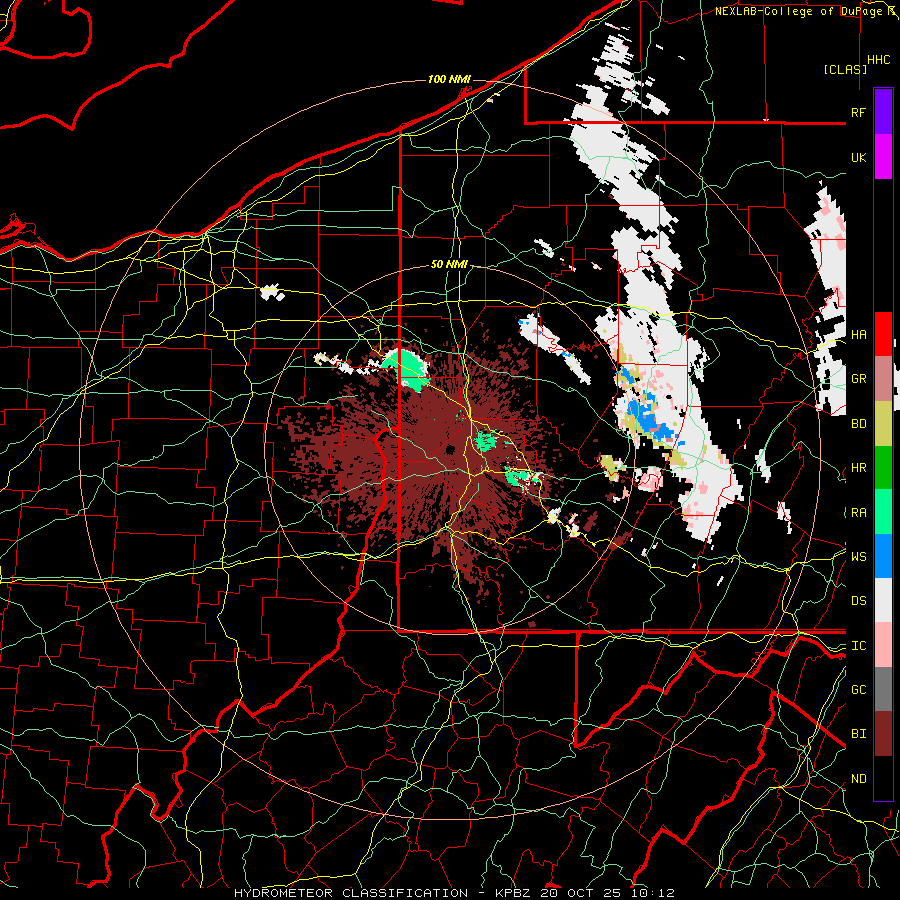Click the magenta UK legend color swatch
Viewport: 900px width, 900px height.
[883, 157]
